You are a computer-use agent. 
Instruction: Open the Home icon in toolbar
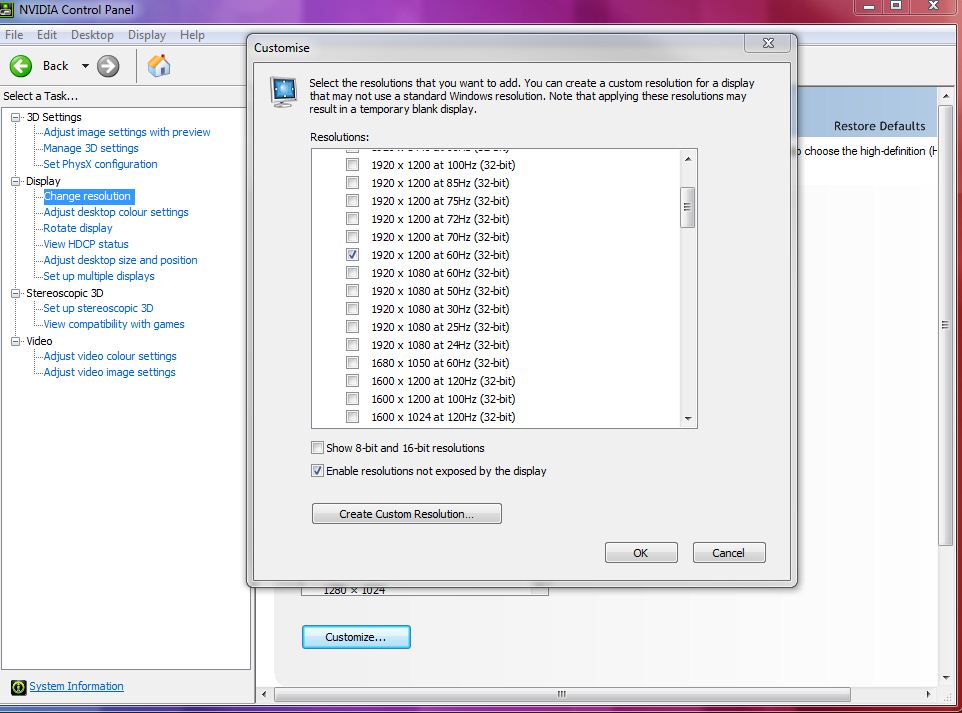click(159, 66)
